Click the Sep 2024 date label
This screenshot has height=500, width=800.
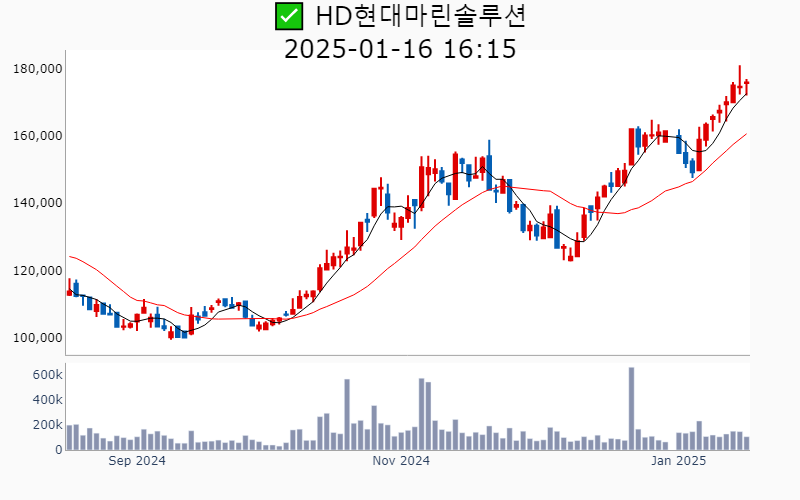[137, 461]
